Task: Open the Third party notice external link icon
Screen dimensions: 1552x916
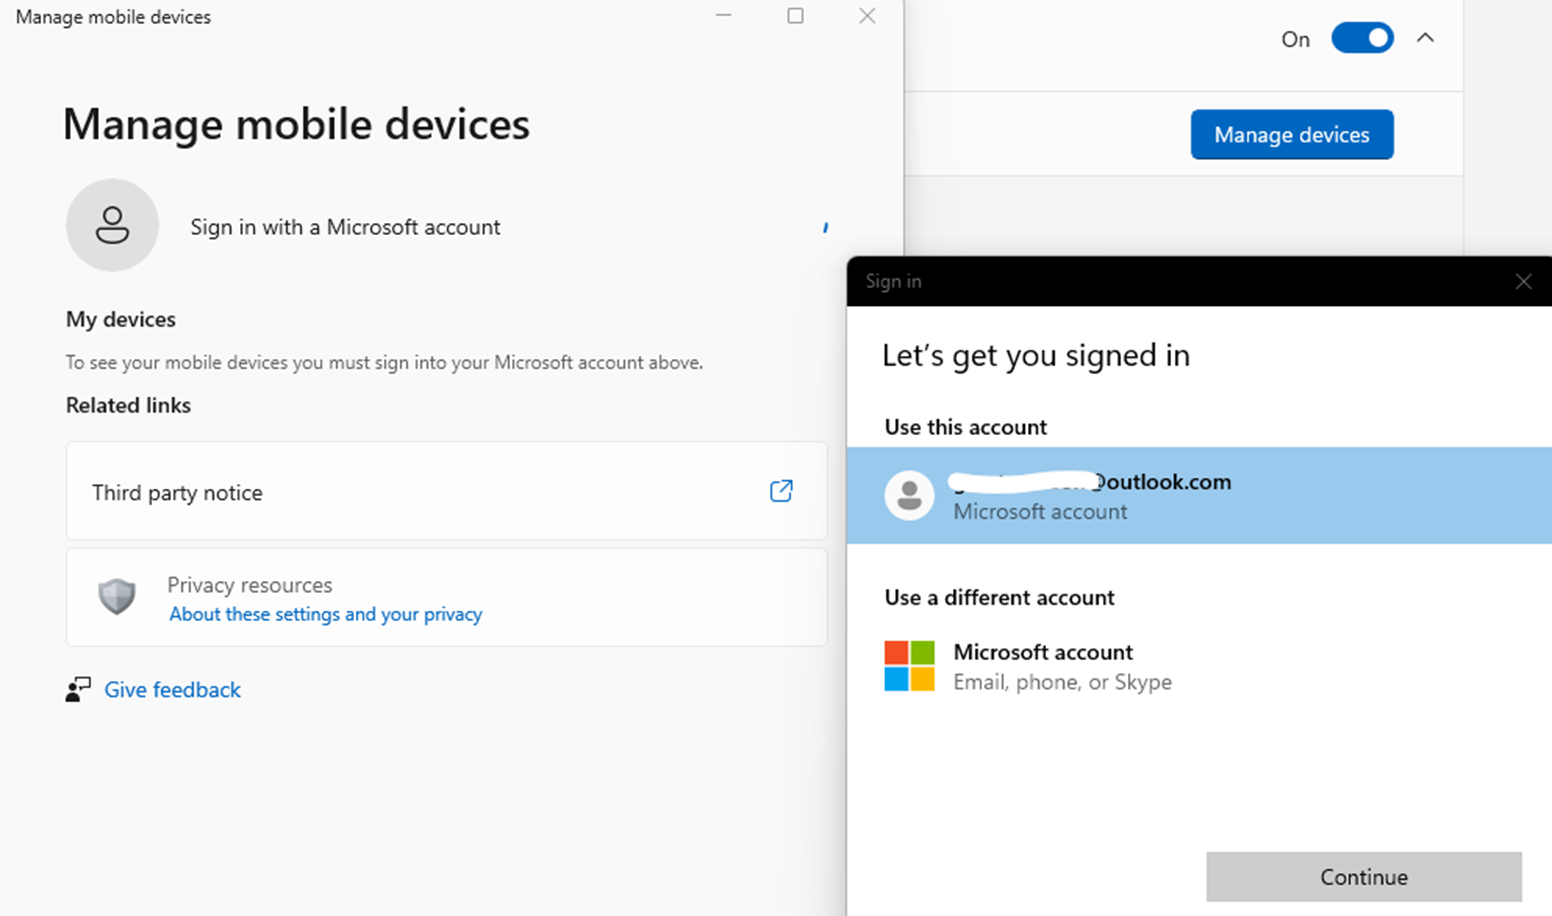Action: [781, 491]
